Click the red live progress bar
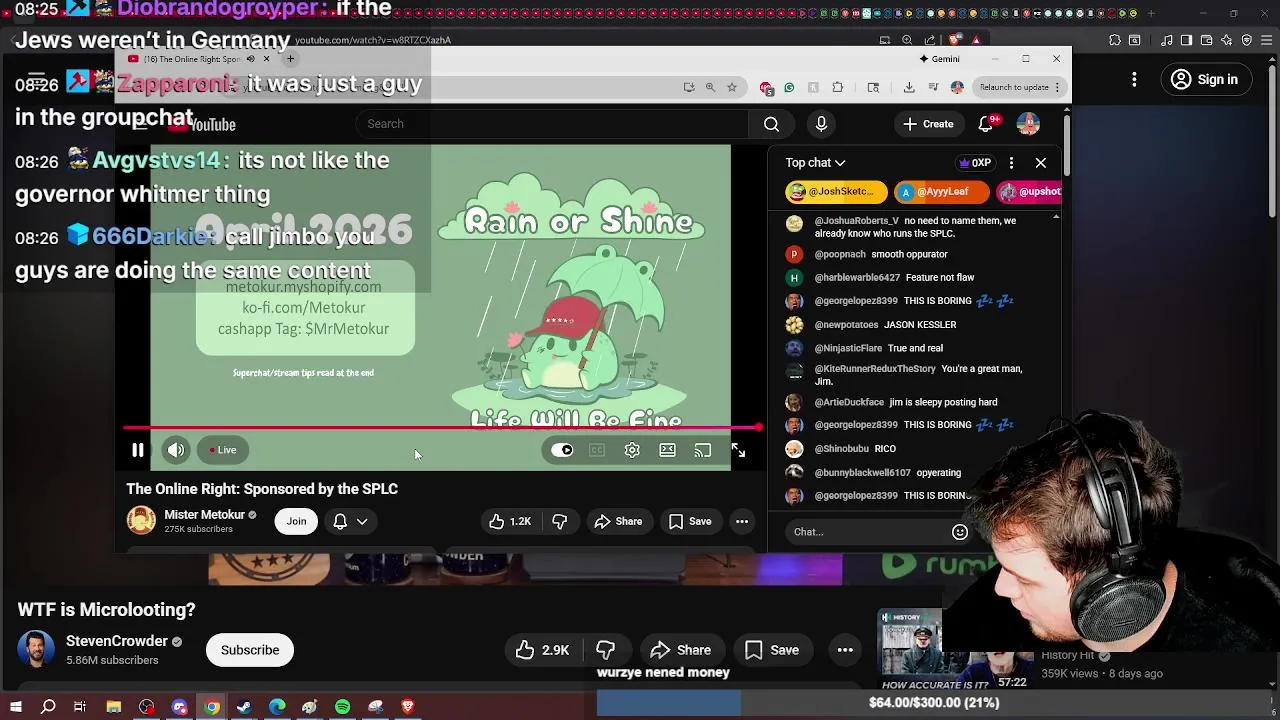1280x720 pixels. (441, 428)
